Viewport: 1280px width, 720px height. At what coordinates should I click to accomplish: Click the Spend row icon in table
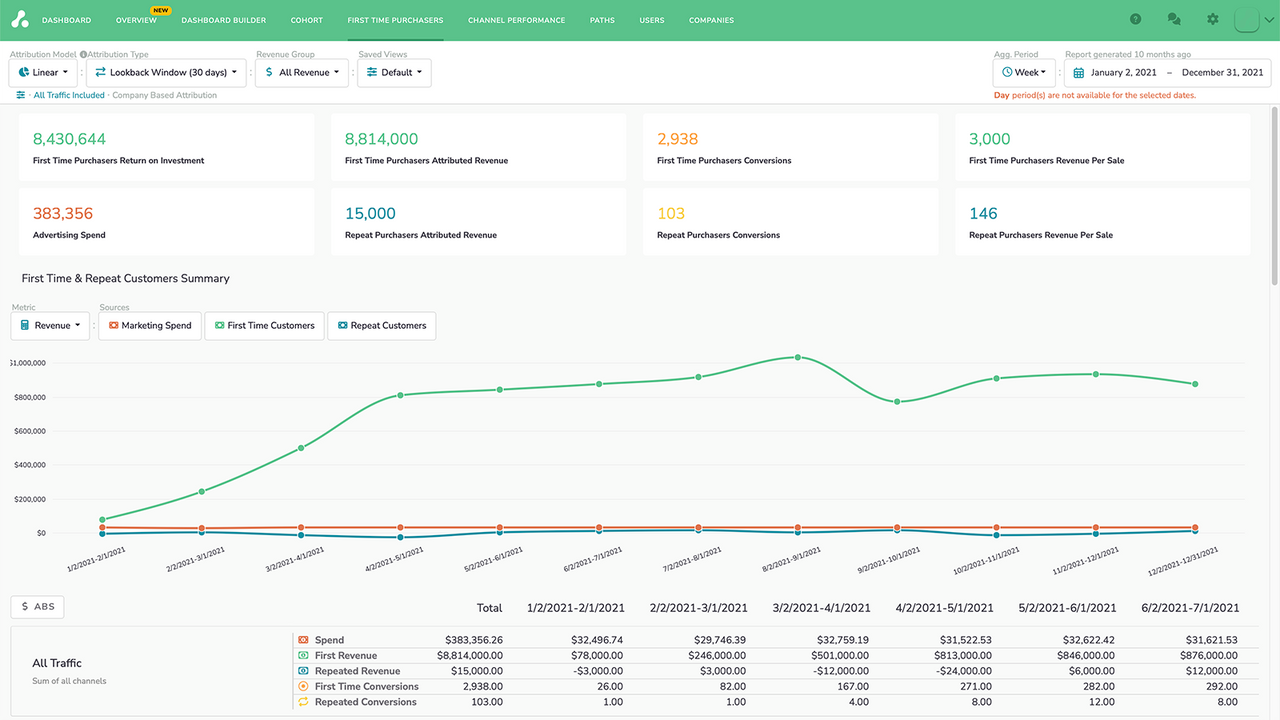pos(303,640)
